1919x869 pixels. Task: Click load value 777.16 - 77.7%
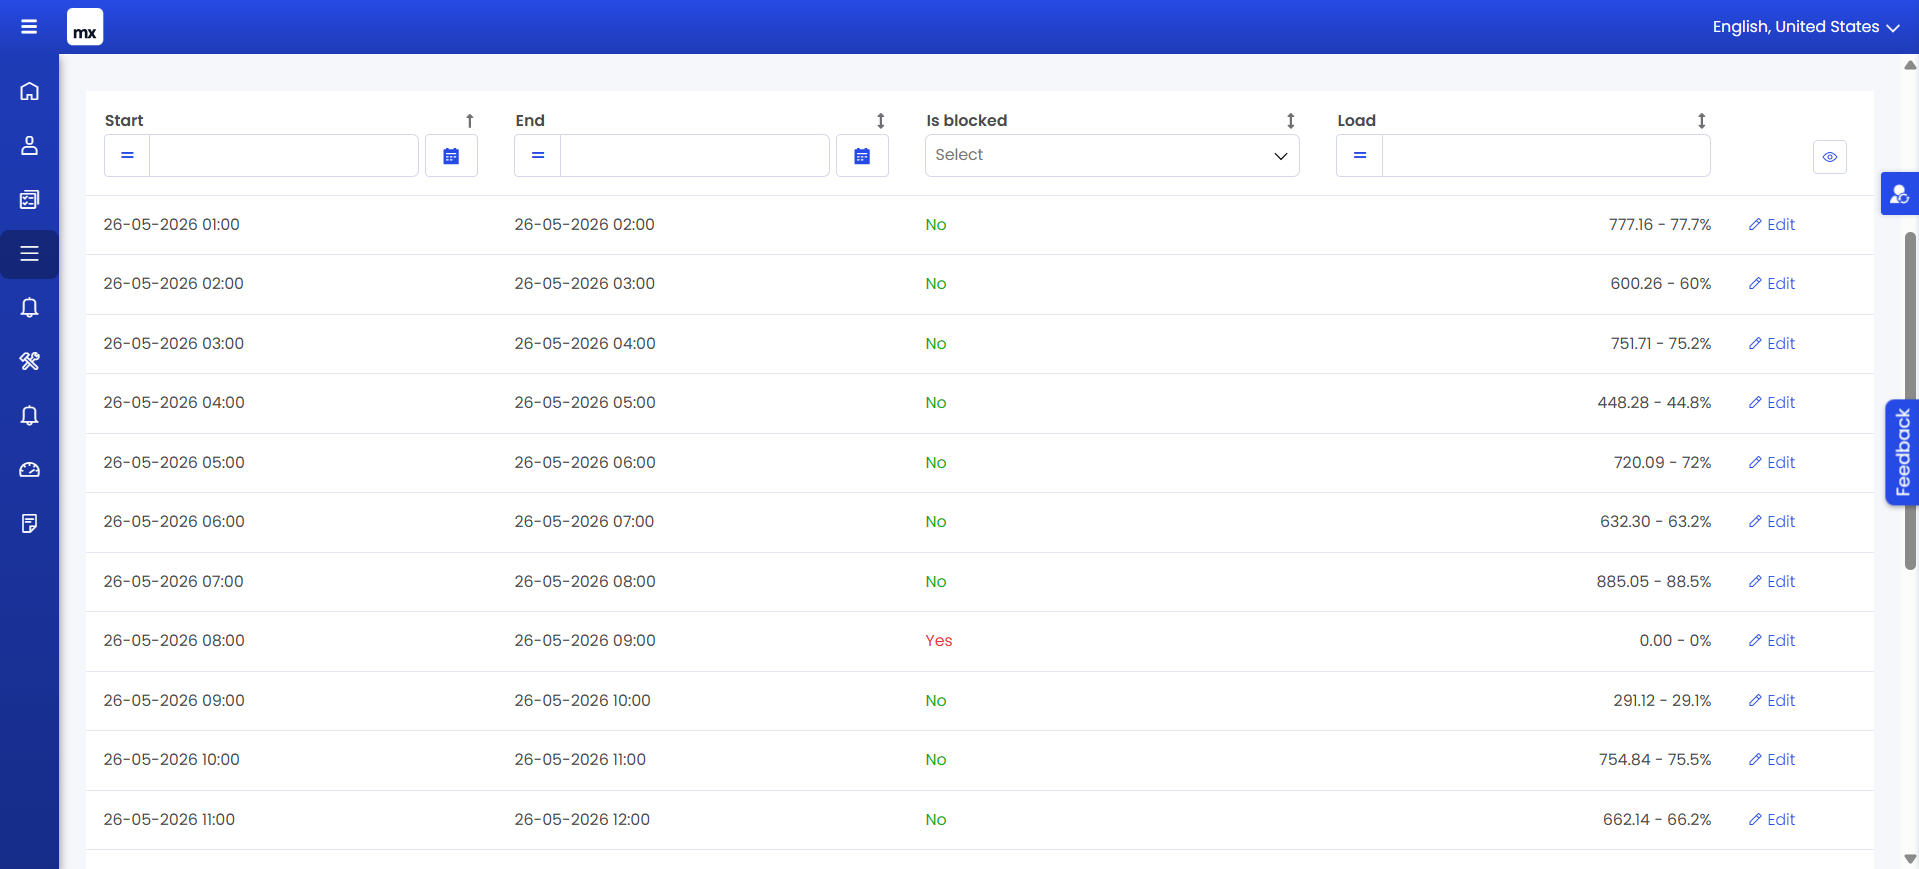pos(1660,225)
